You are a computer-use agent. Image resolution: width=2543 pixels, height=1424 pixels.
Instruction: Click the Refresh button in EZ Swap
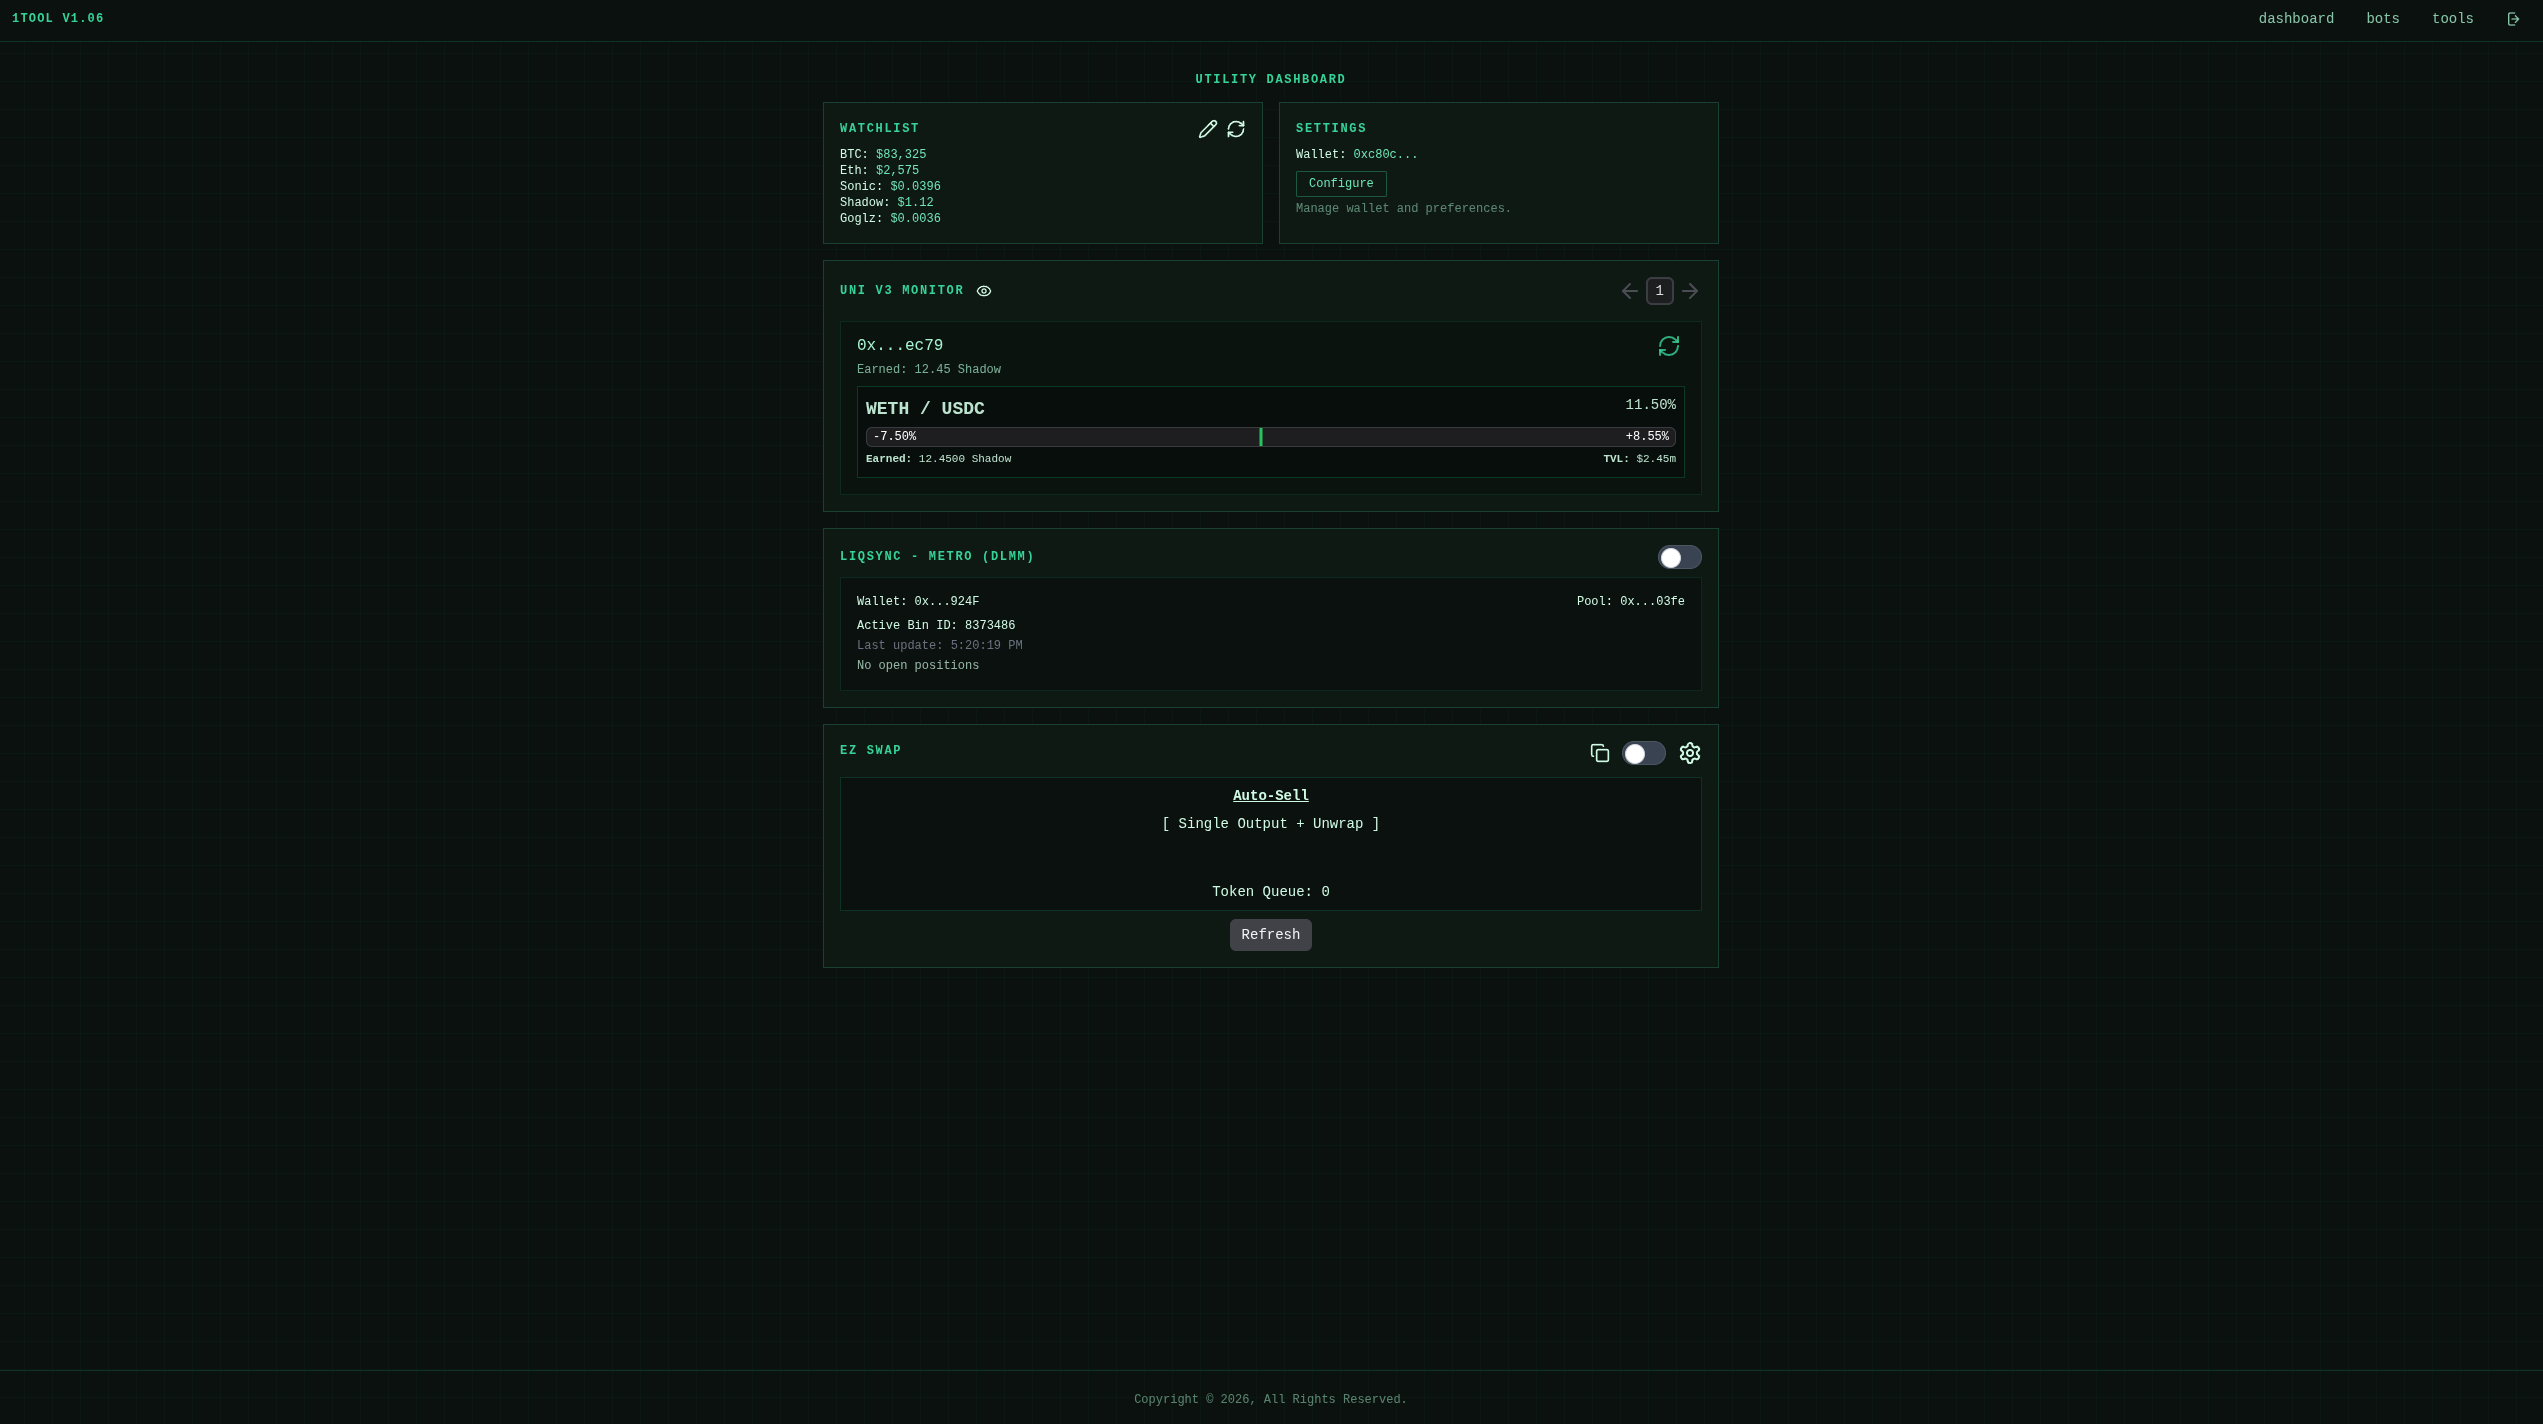(x=1271, y=935)
